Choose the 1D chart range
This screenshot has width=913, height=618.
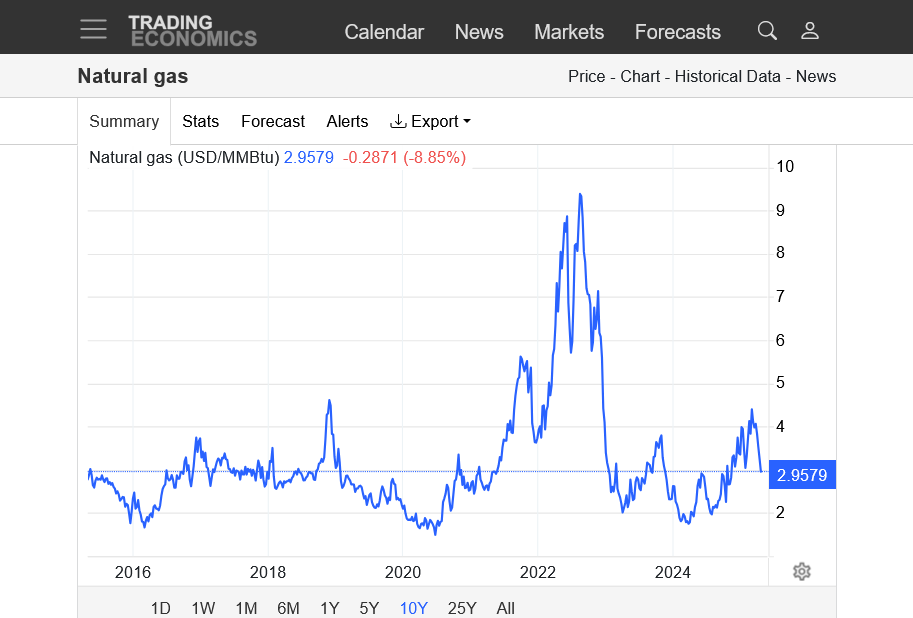pos(160,608)
